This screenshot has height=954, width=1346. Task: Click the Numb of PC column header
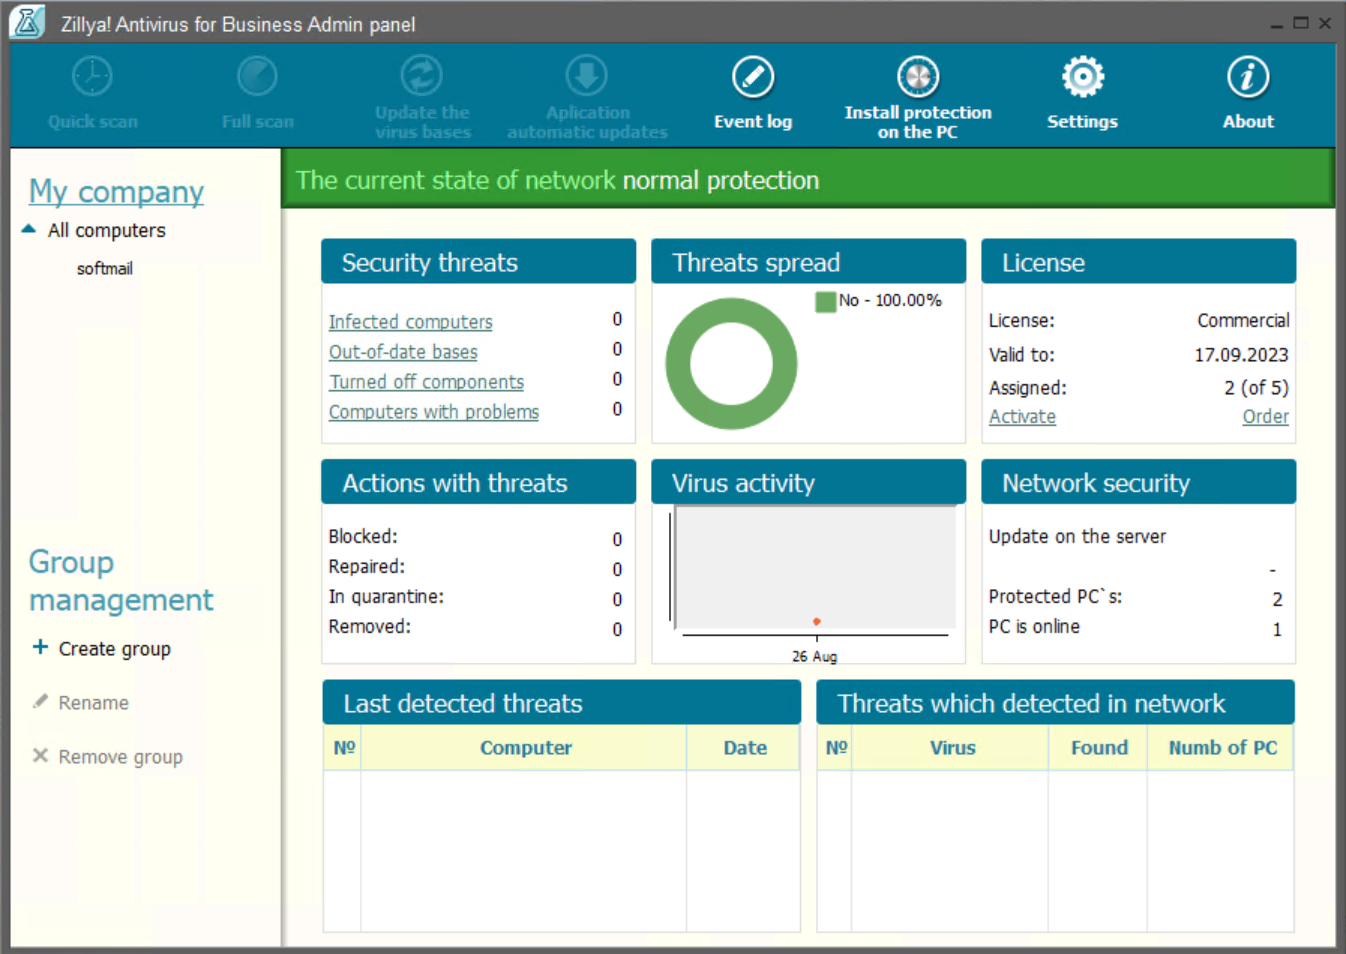pos(1222,748)
